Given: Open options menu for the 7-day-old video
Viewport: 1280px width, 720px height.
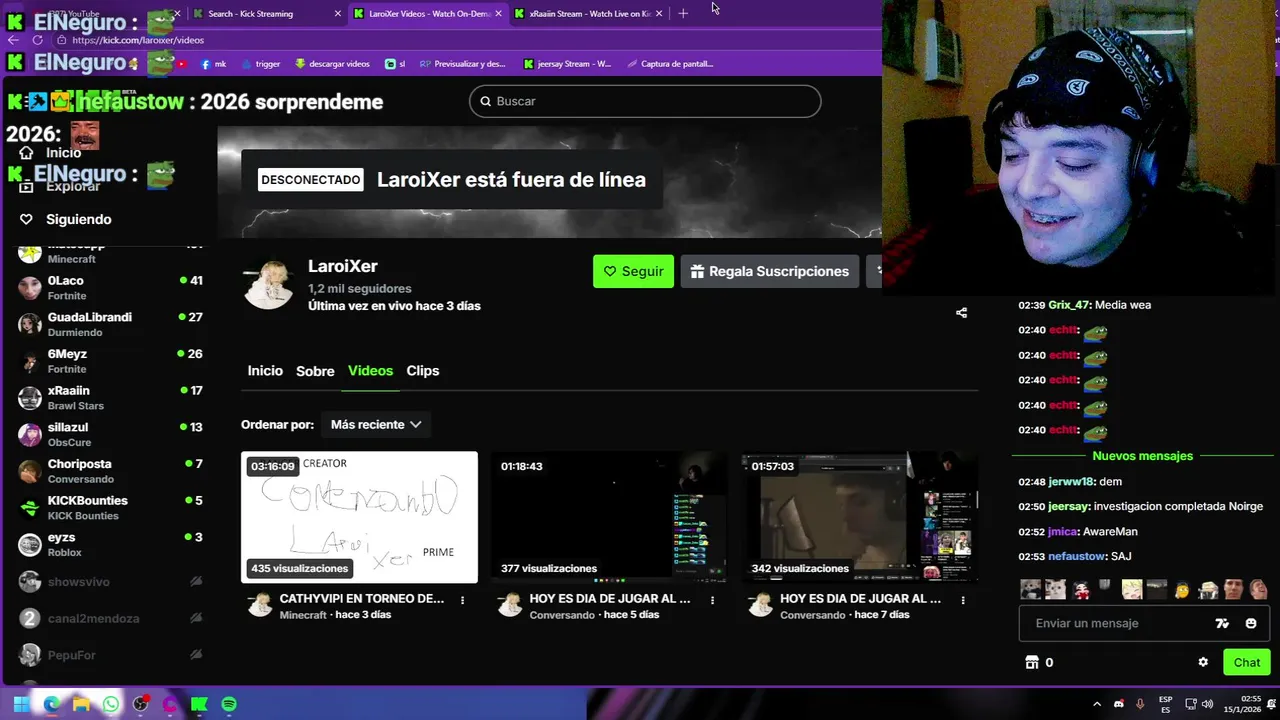Looking at the screenshot, I should coord(963,600).
